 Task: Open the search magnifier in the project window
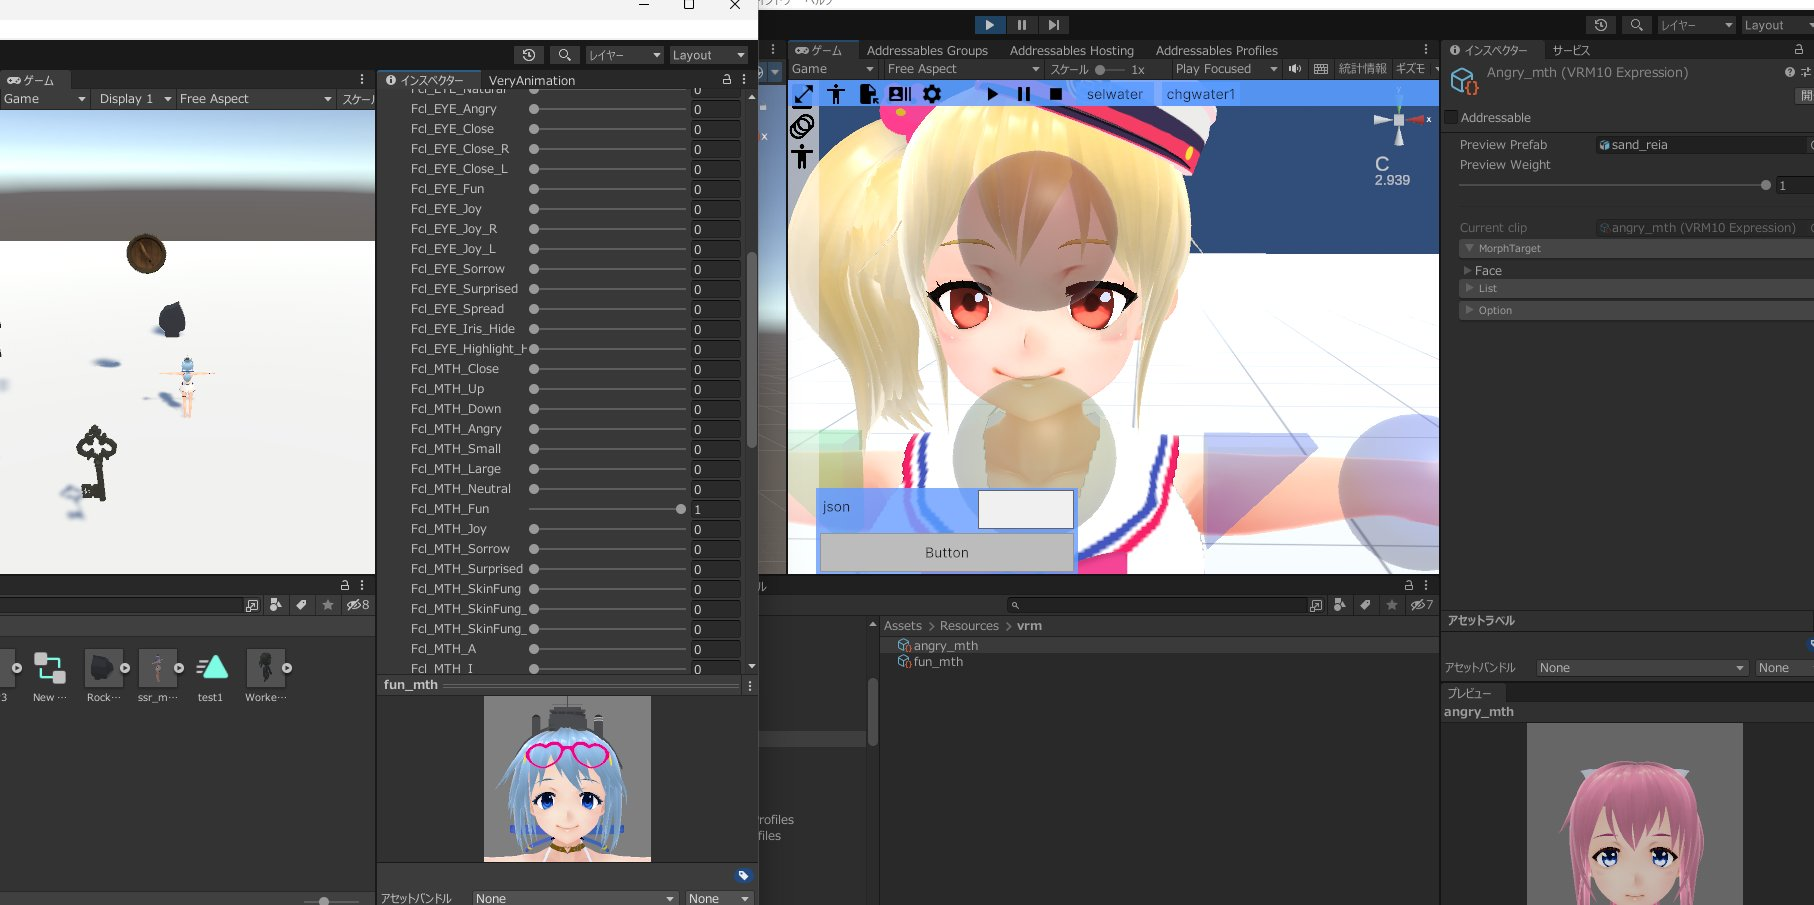click(x=1014, y=604)
